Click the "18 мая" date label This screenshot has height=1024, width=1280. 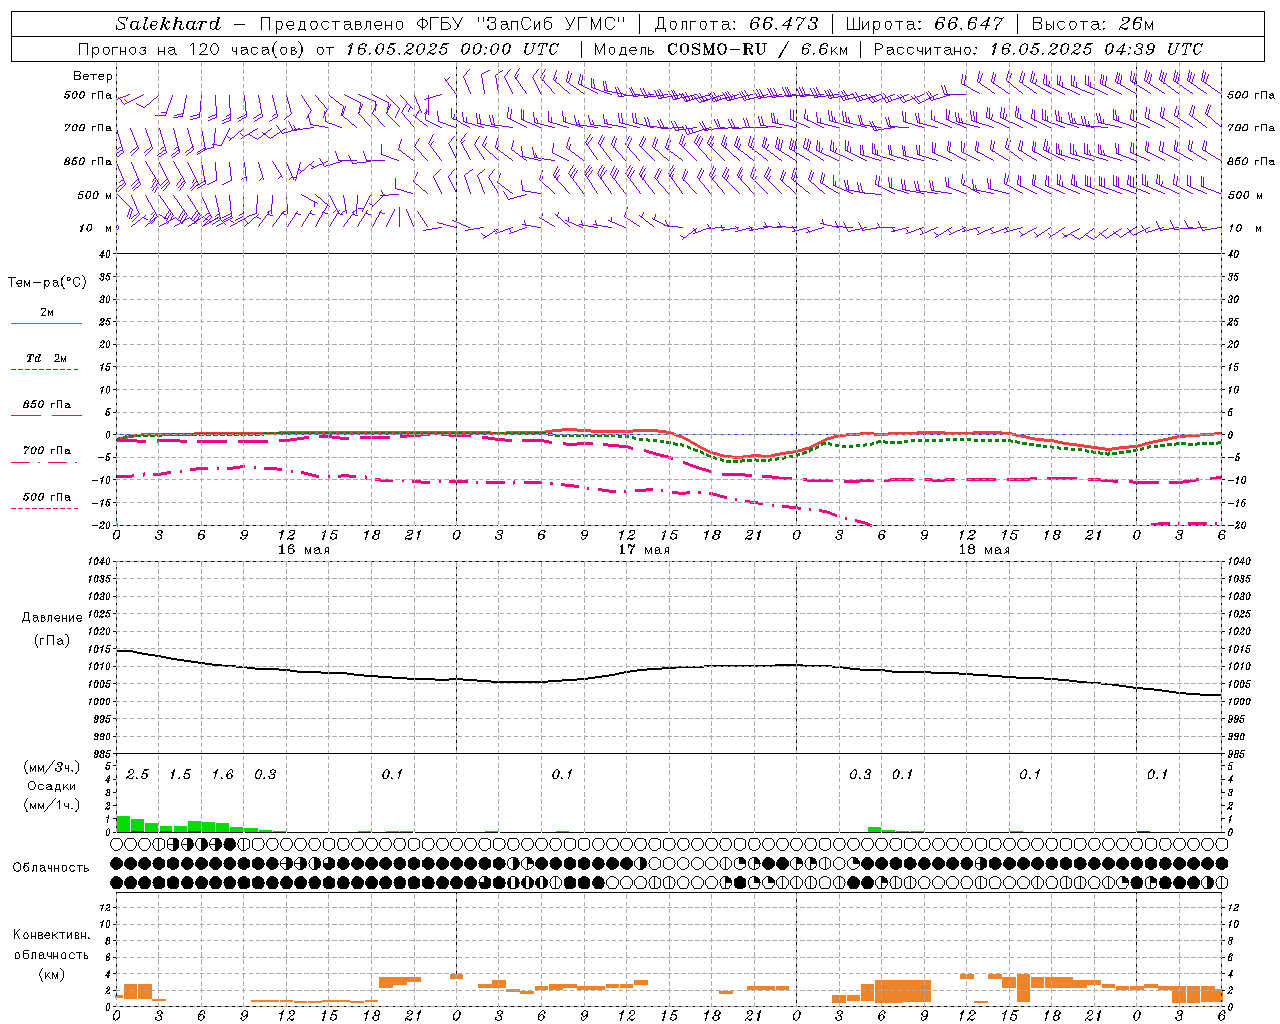pos(984,550)
